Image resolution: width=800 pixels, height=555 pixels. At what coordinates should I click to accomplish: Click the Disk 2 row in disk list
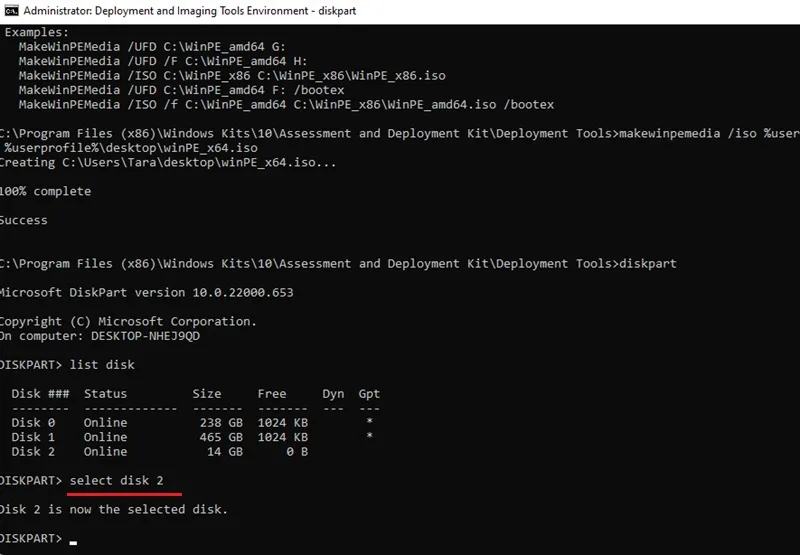(x=160, y=451)
